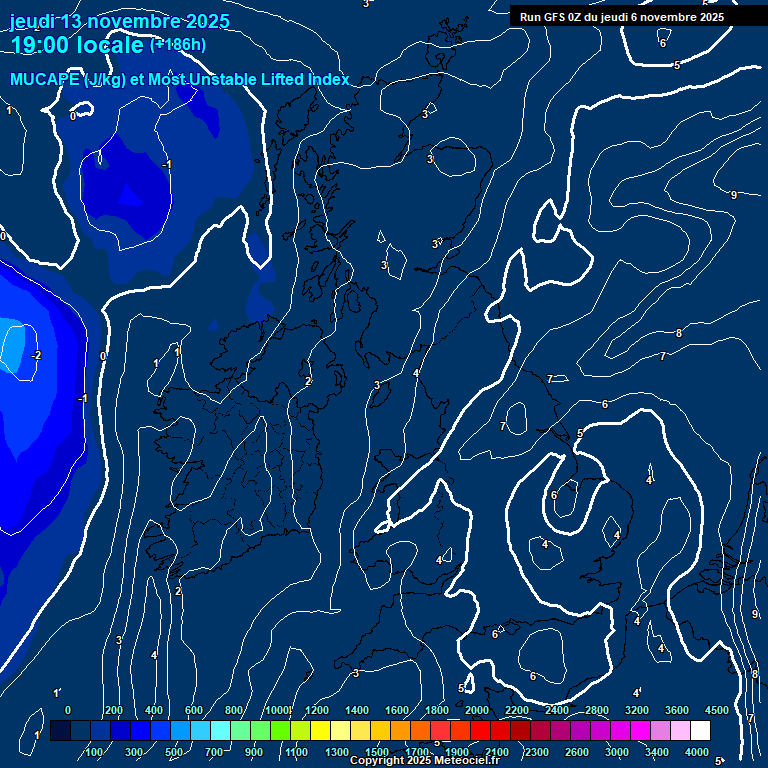Click the '19:00 locale' time label

pos(77,45)
